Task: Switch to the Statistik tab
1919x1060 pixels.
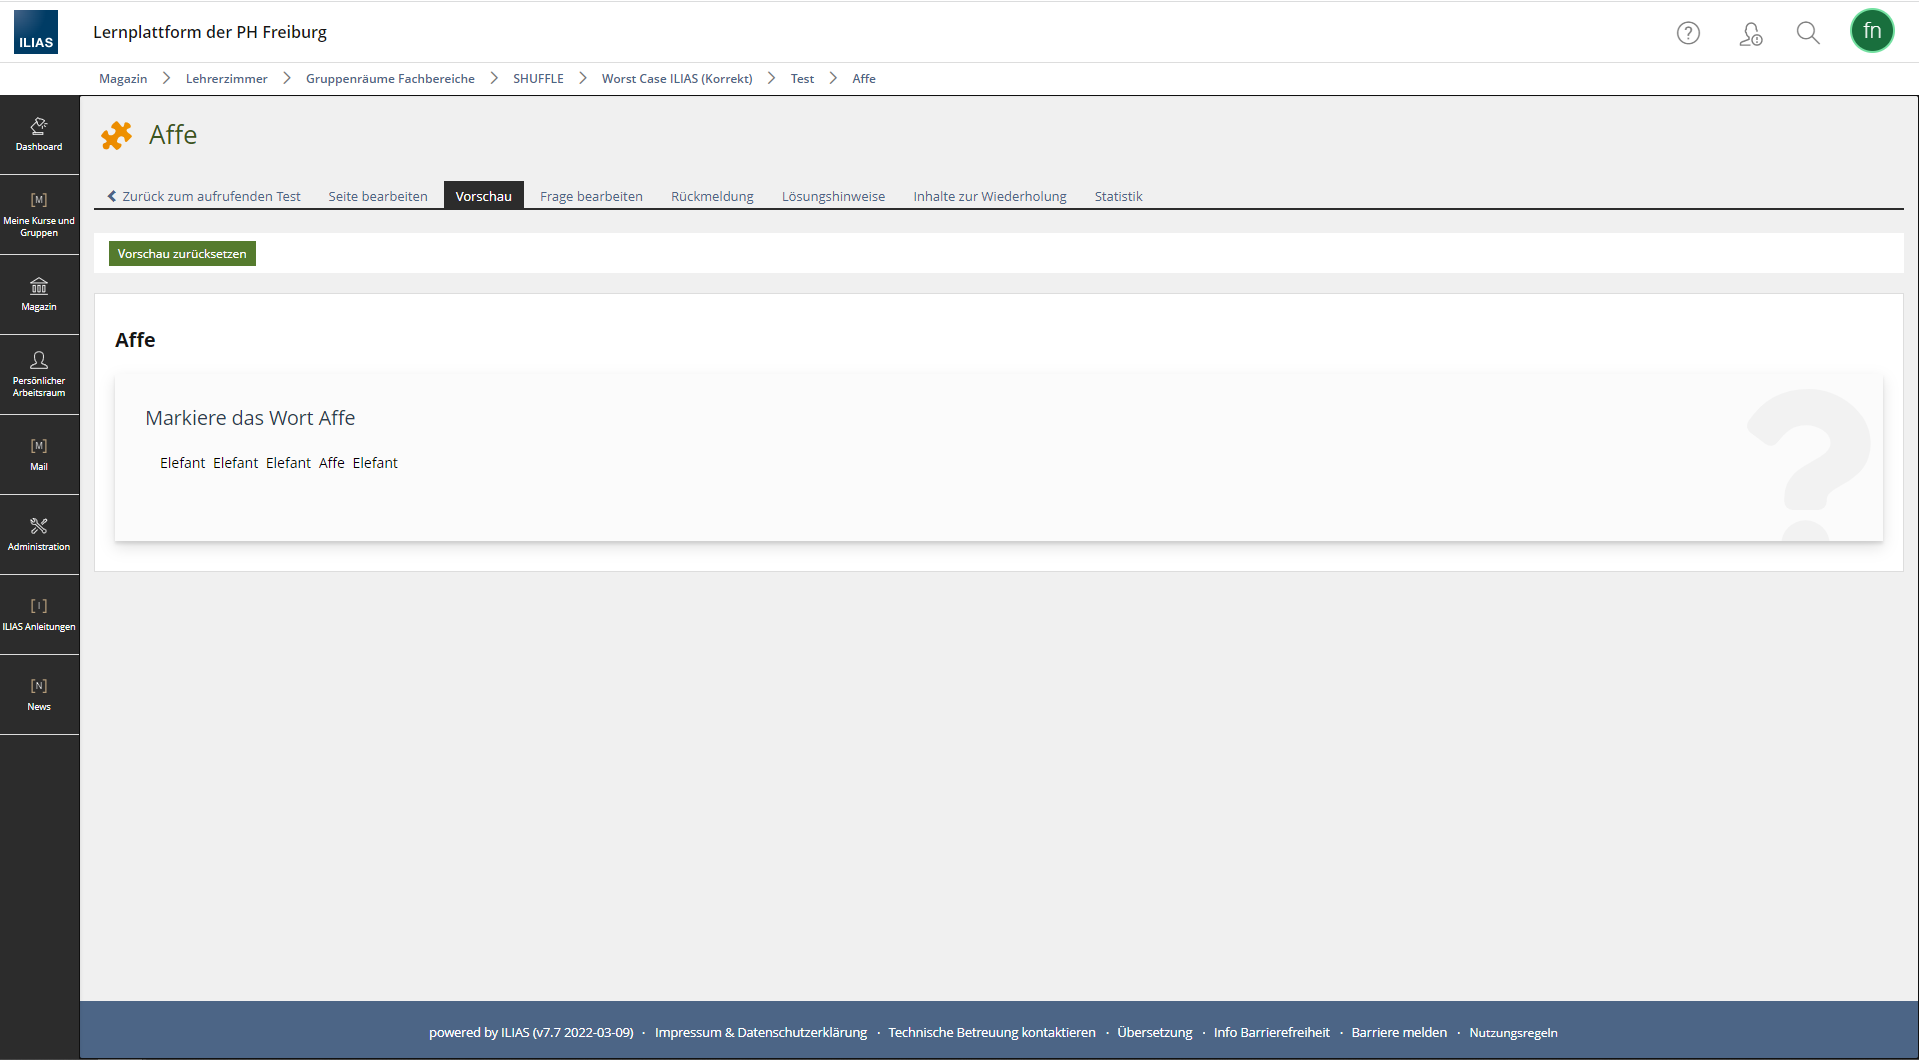Action: (1117, 196)
